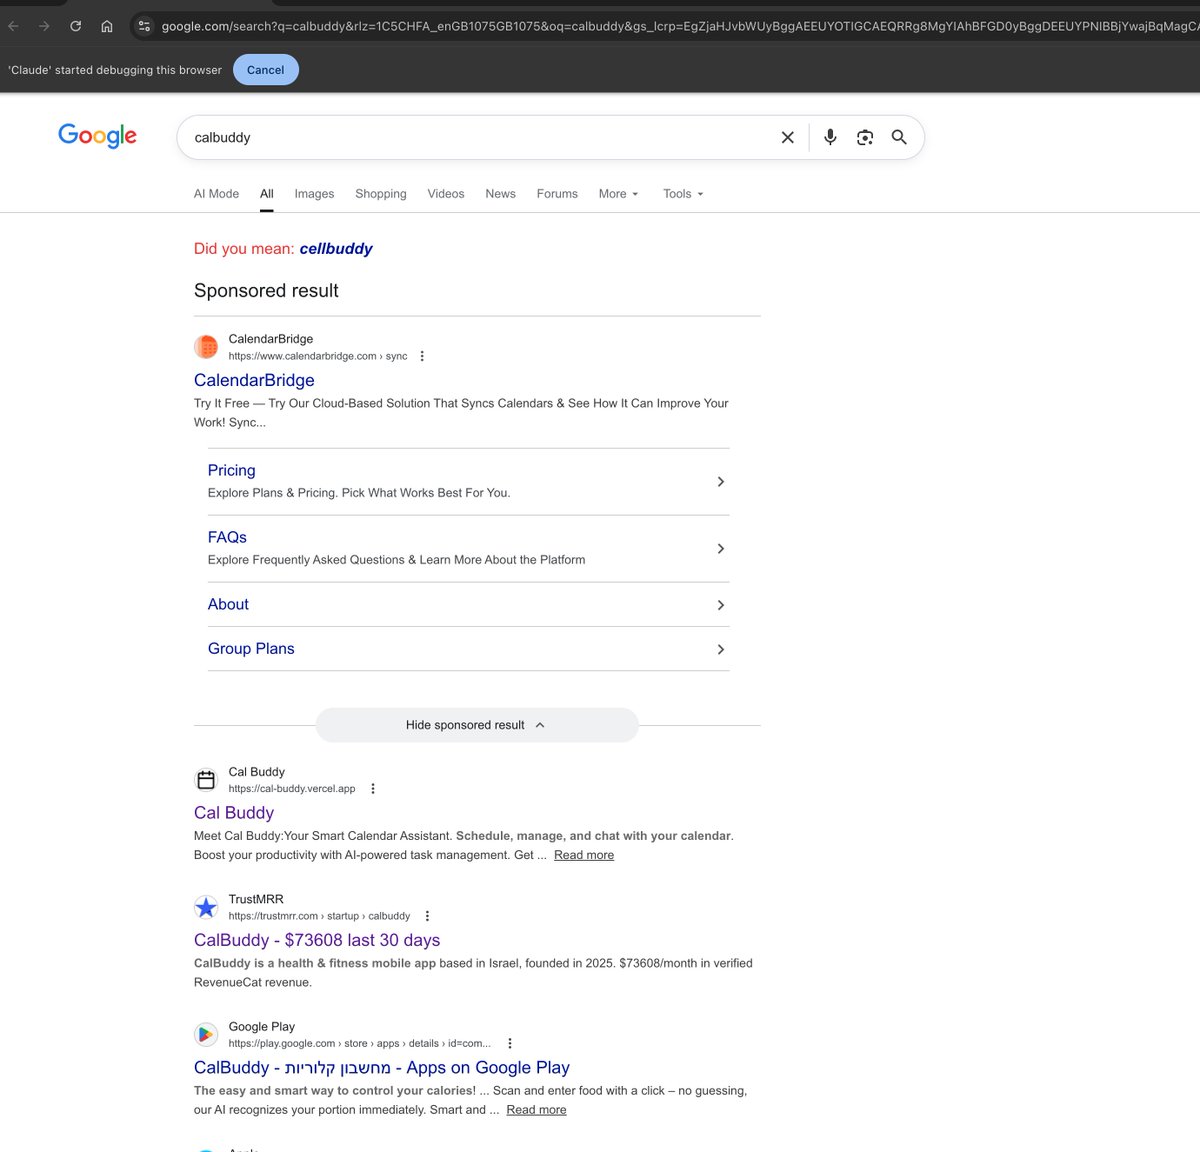1200x1152 pixels.
Task: Open options menu beside cal-buddy.vercel.app
Action: (373, 789)
